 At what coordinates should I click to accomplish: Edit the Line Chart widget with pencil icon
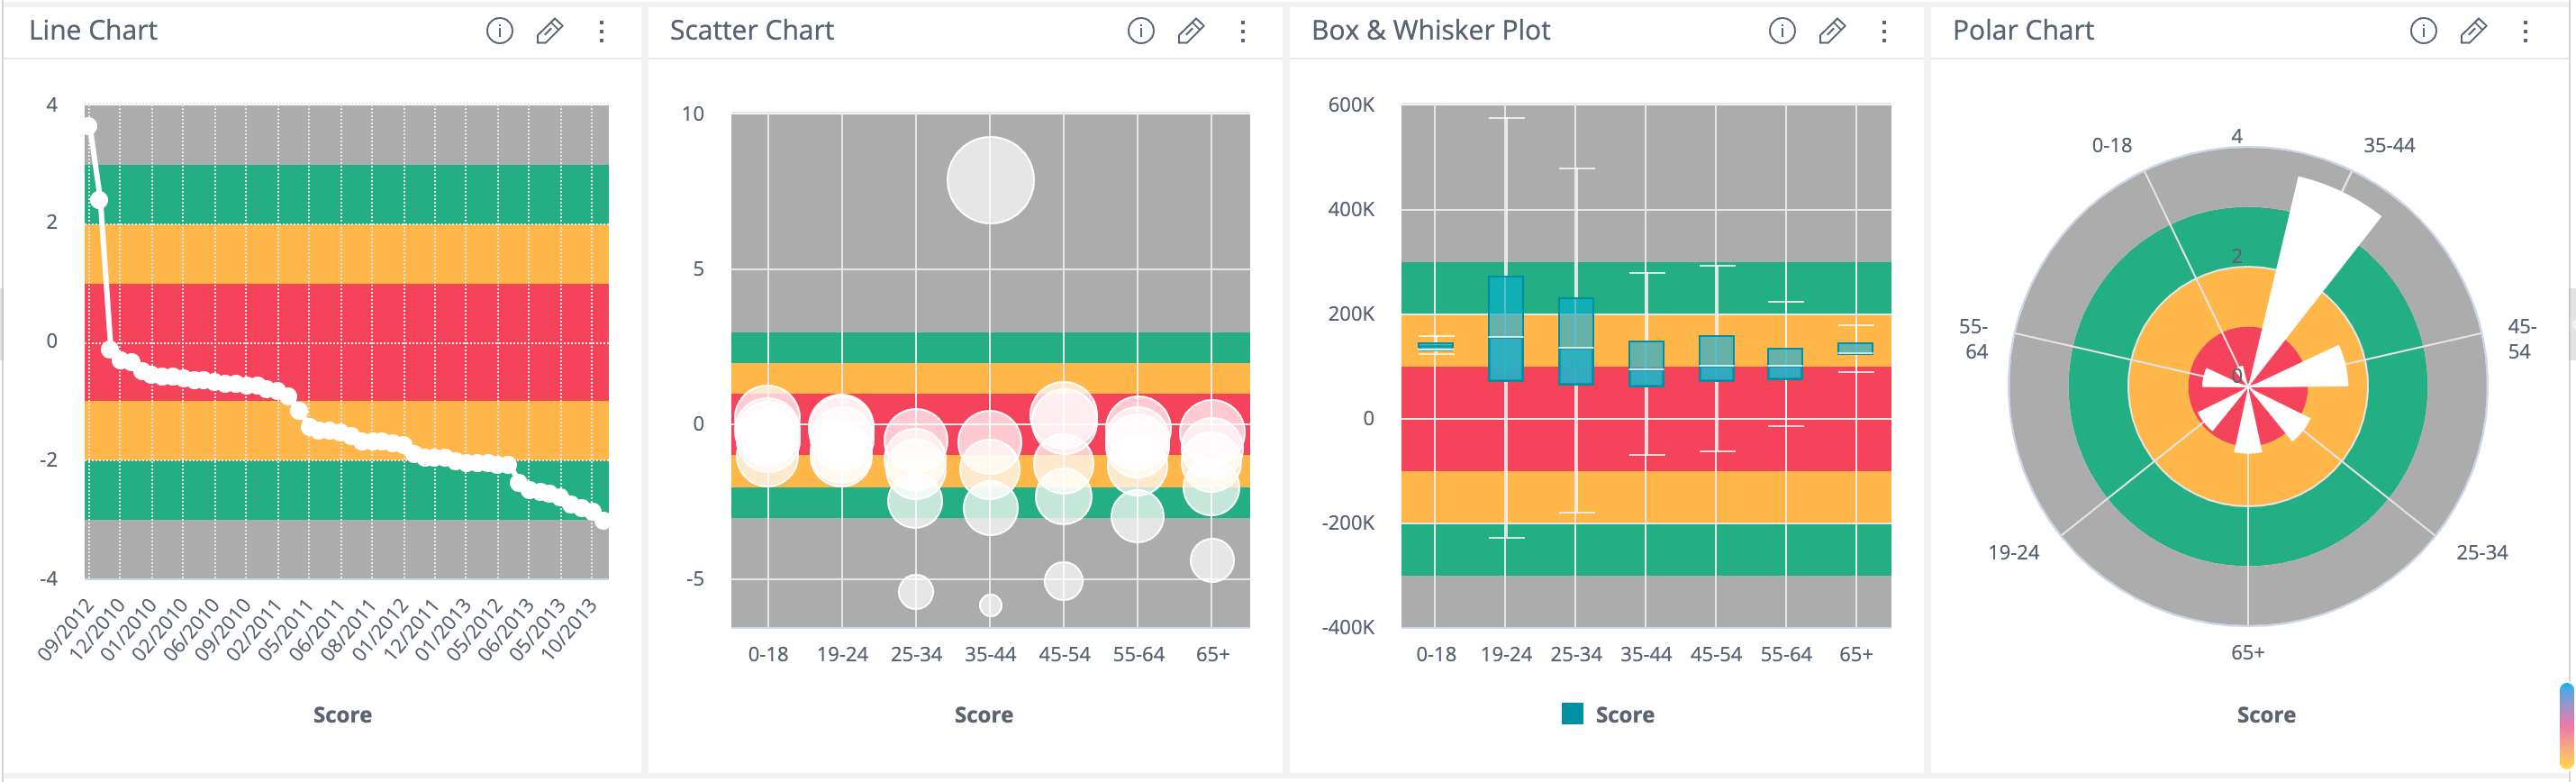tap(549, 31)
